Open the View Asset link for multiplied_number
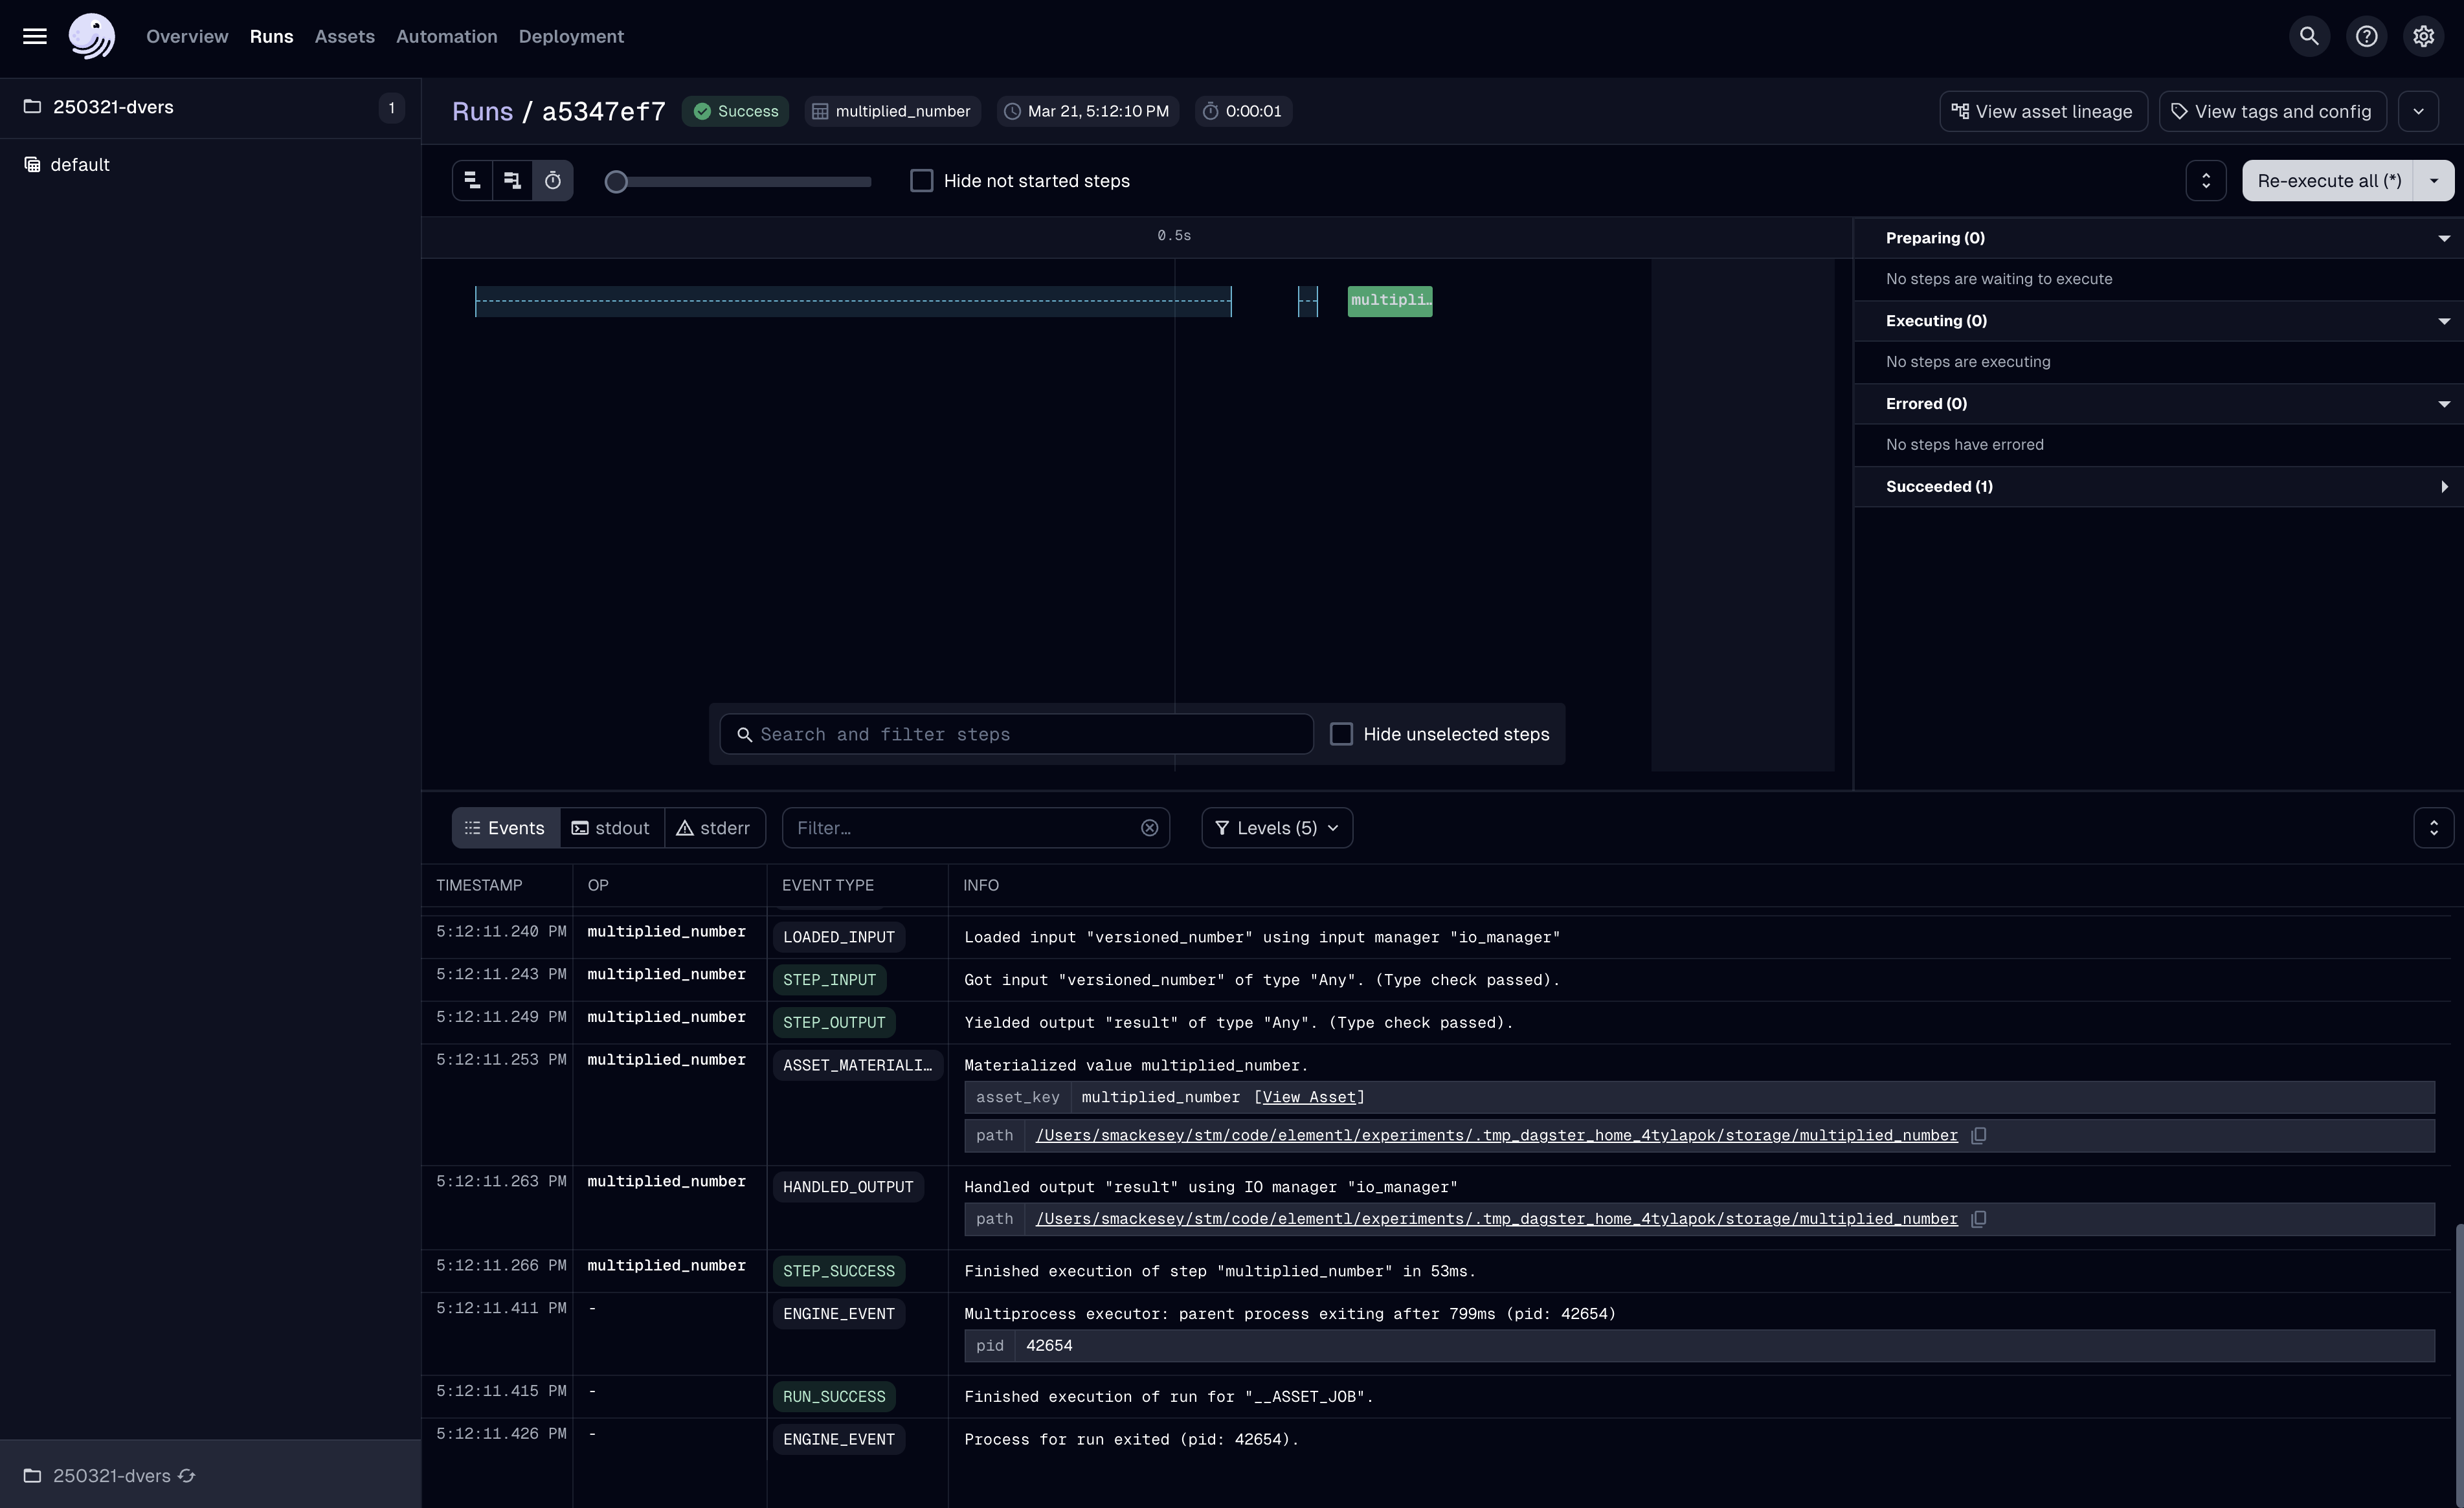 [x=1309, y=1097]
